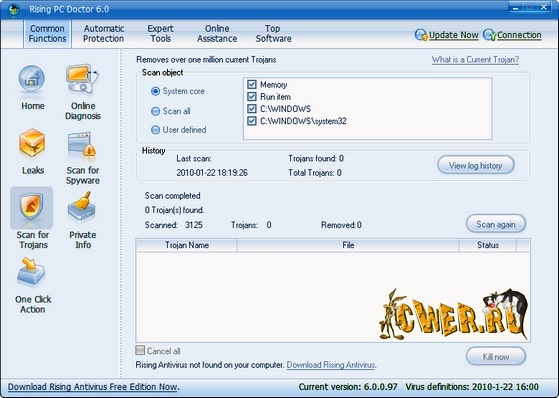
Task: Switch to Automatic Protection tab
Action: pos(103,34)
